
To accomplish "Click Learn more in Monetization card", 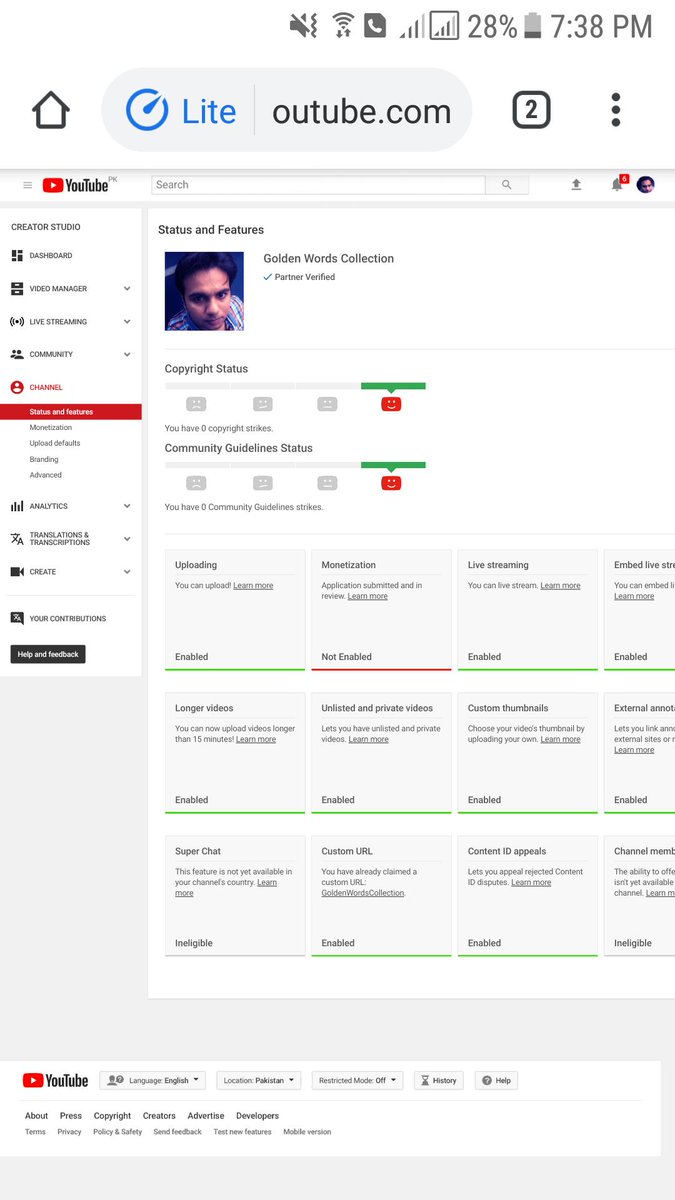I will [x=368, y=596].
